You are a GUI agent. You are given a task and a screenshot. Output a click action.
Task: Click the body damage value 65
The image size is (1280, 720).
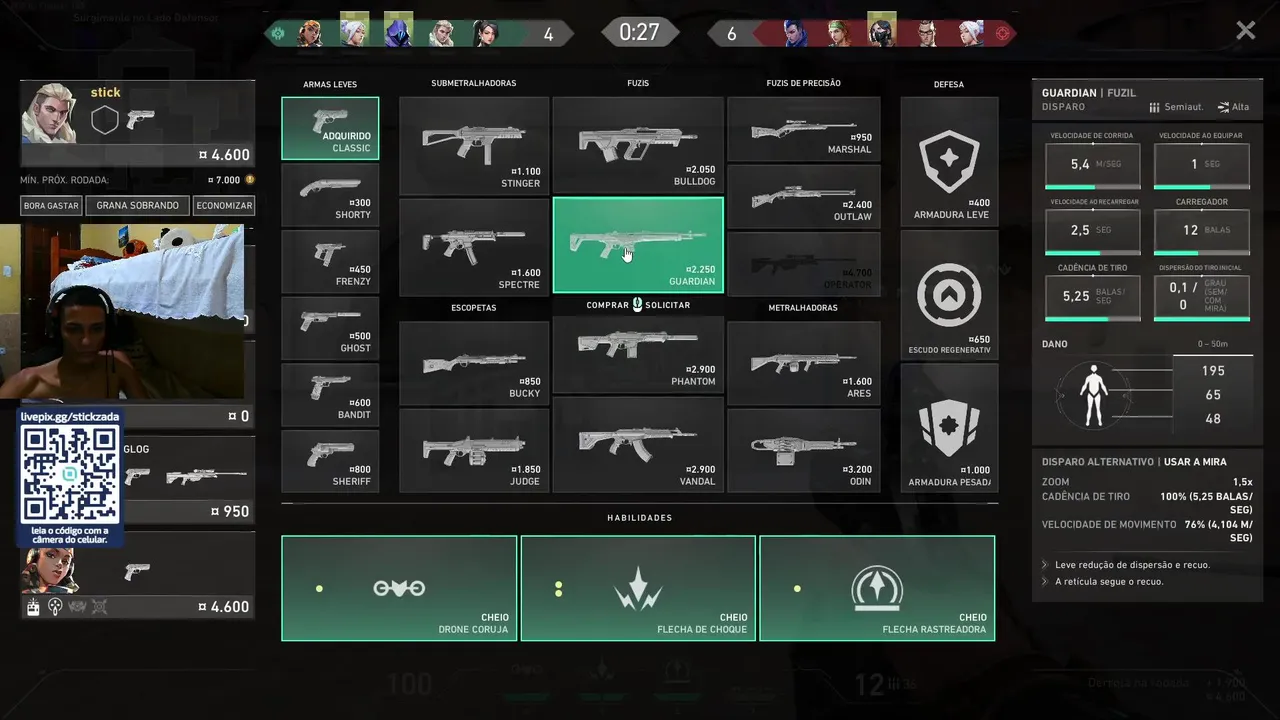pyautogui.click(x=1213, y=395)
